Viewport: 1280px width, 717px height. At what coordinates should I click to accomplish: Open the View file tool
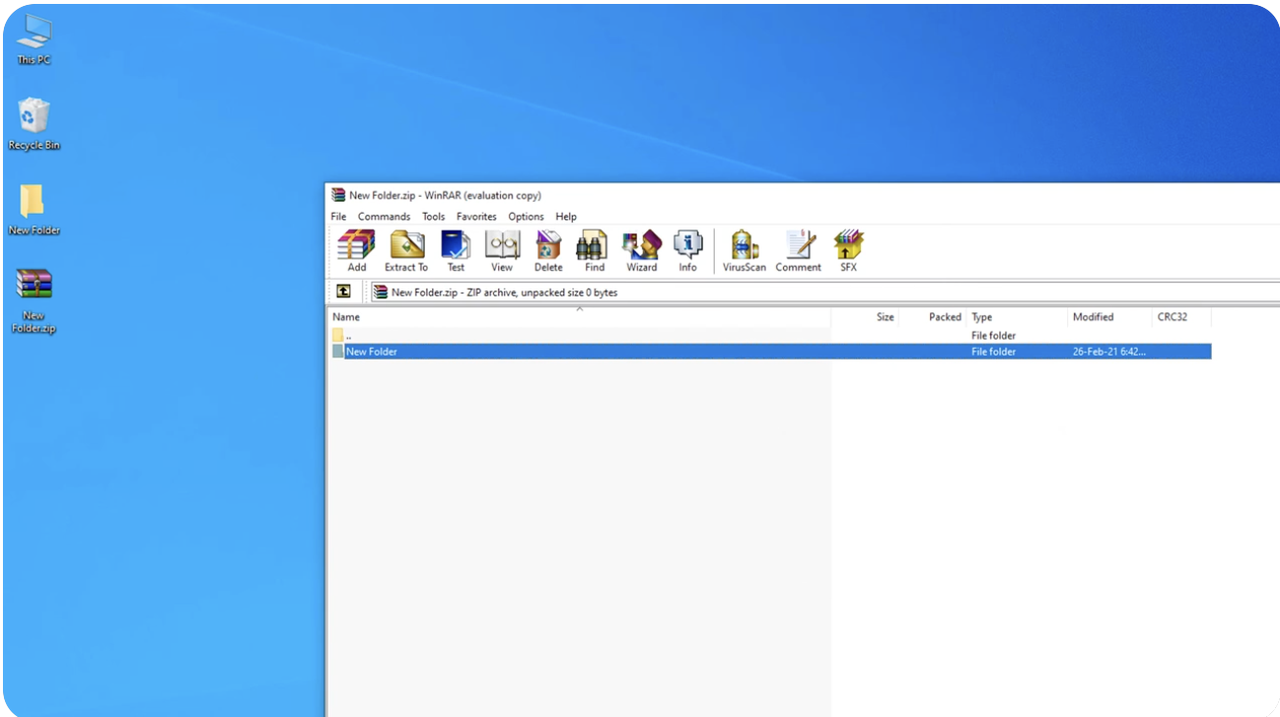click(x=502, y=250)
